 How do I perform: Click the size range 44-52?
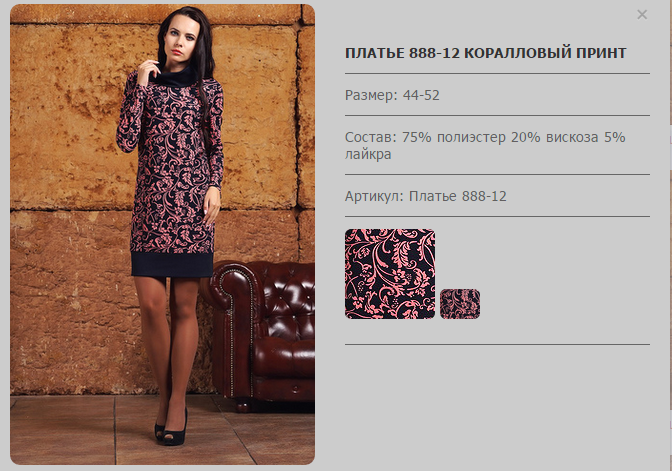tap(421, 95)
